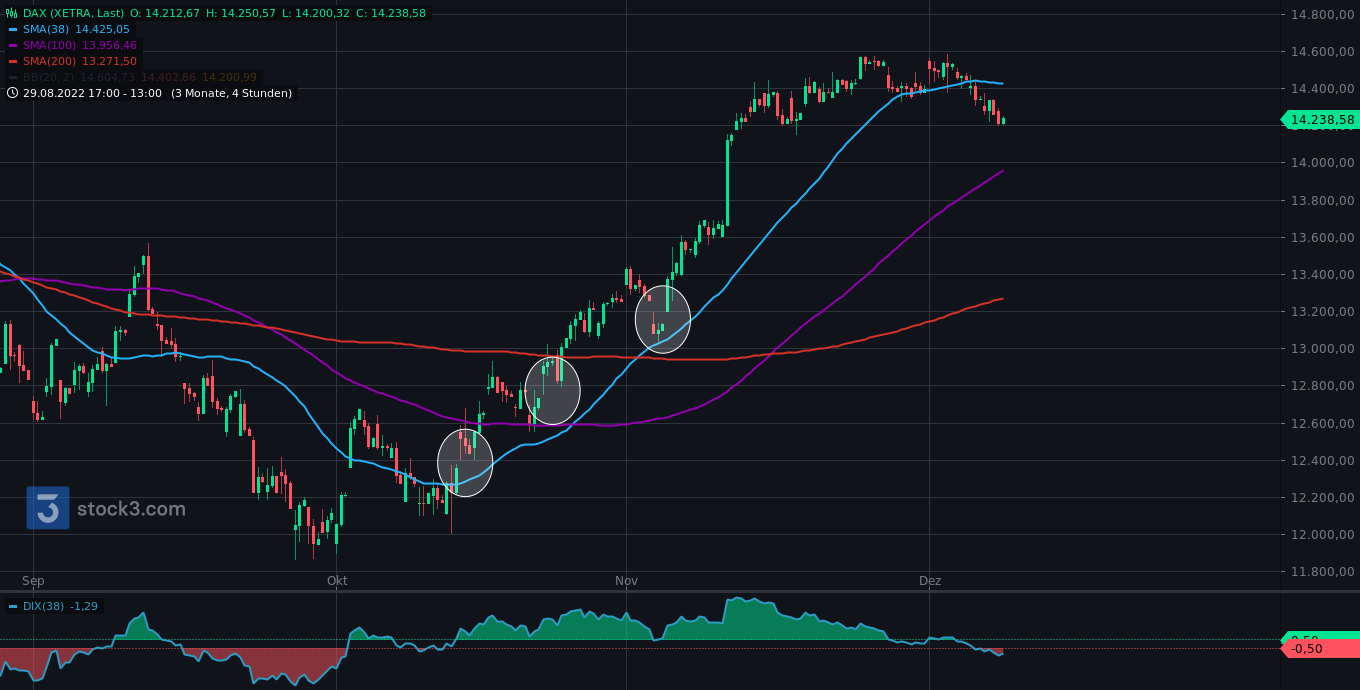The image size is (1360, 690).
Task: Select the Dez label on the time axis
Action: [x=931, y=580]
